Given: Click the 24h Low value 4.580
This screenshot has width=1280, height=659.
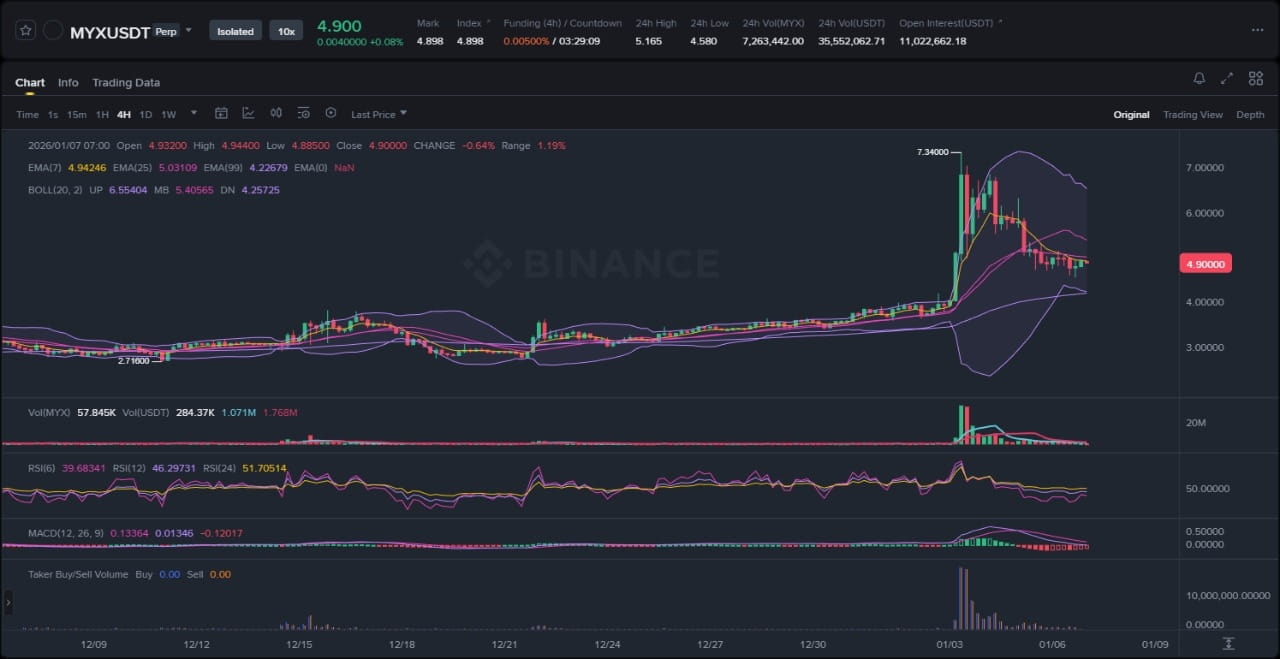Looking at the screenshot, I should (x=703, y=41).
